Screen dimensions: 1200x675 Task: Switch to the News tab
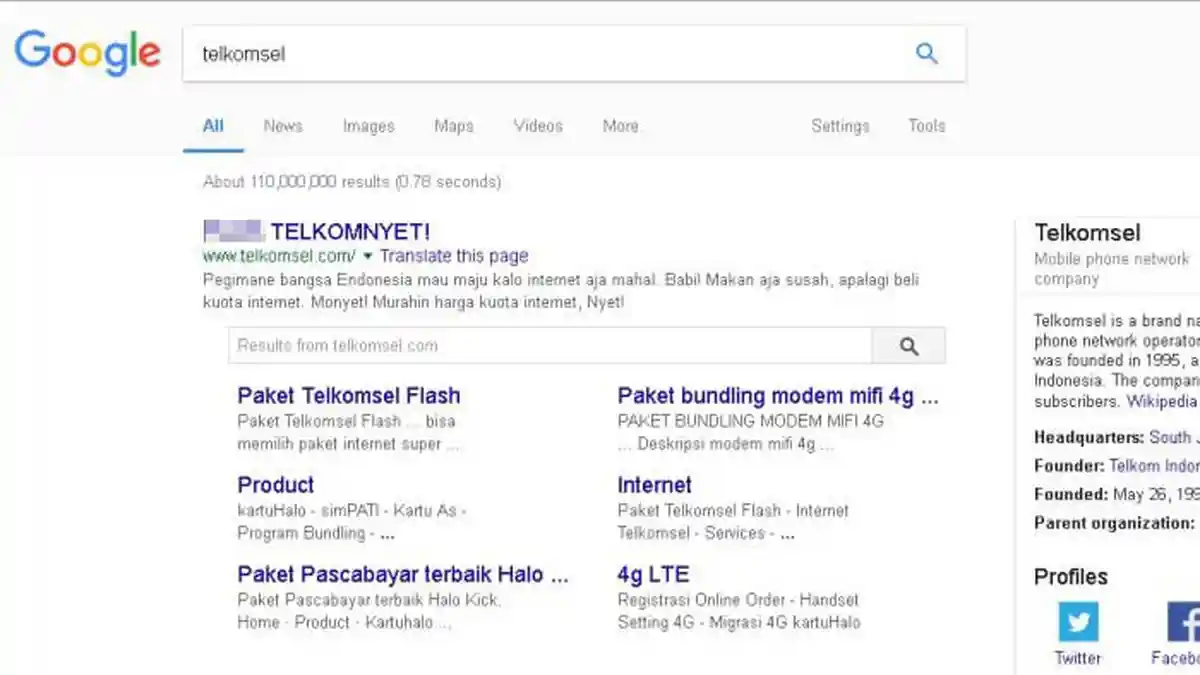(x=283, y=126)
